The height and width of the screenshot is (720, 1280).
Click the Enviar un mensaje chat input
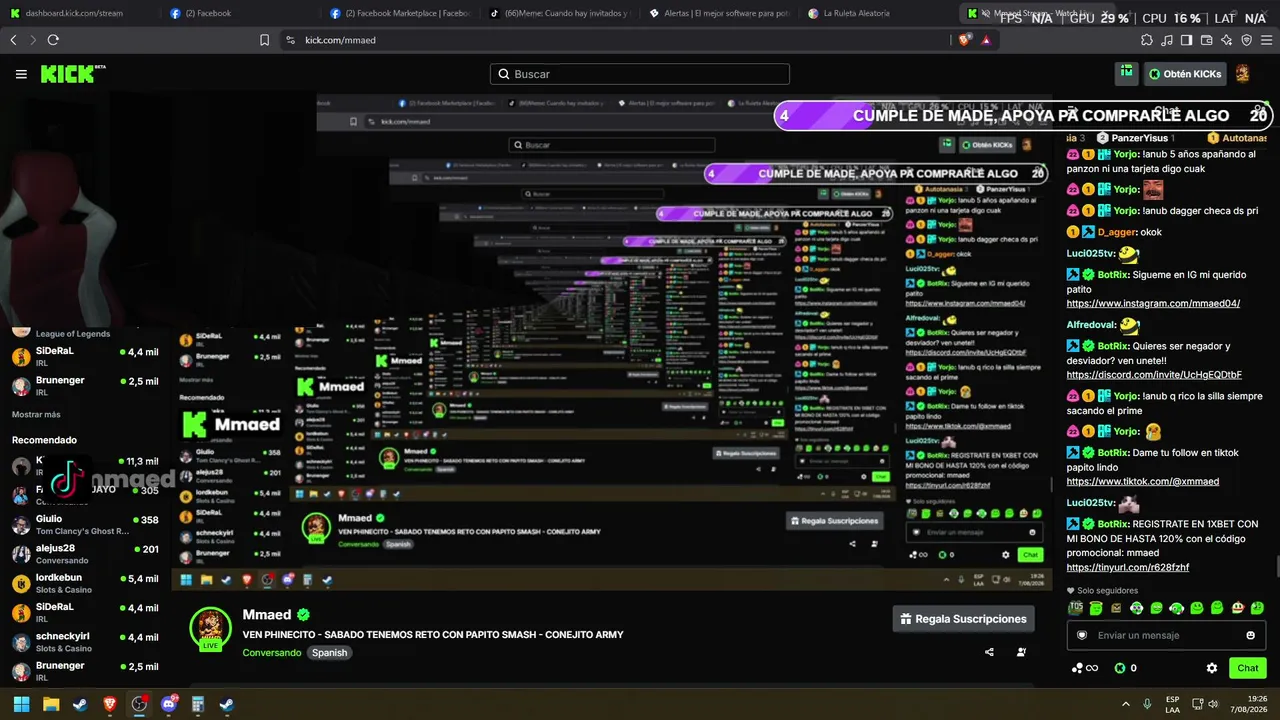1166,635
